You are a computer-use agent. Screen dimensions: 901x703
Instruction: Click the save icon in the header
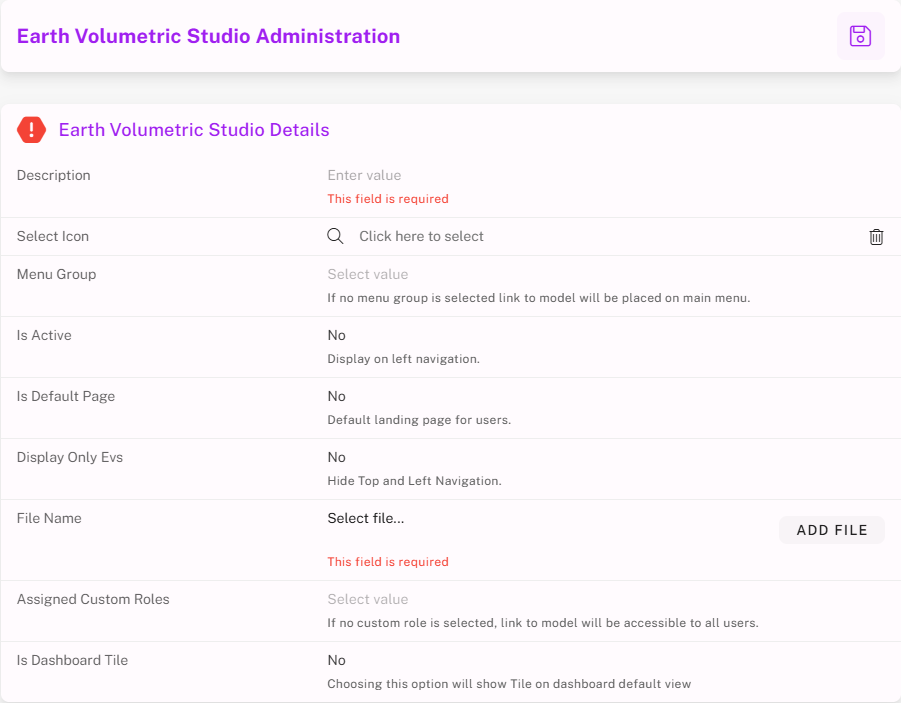click(860, 36)
